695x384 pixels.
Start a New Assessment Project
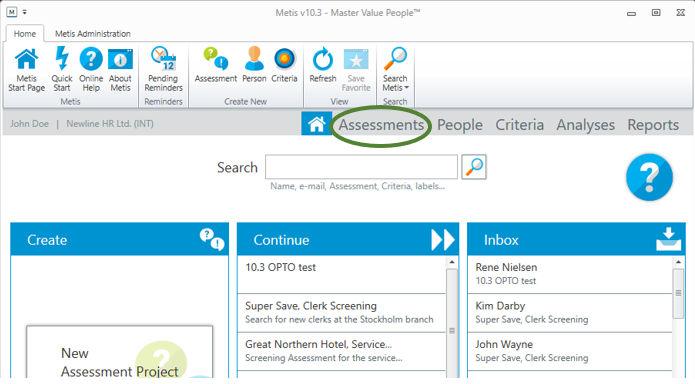point(120,353)
